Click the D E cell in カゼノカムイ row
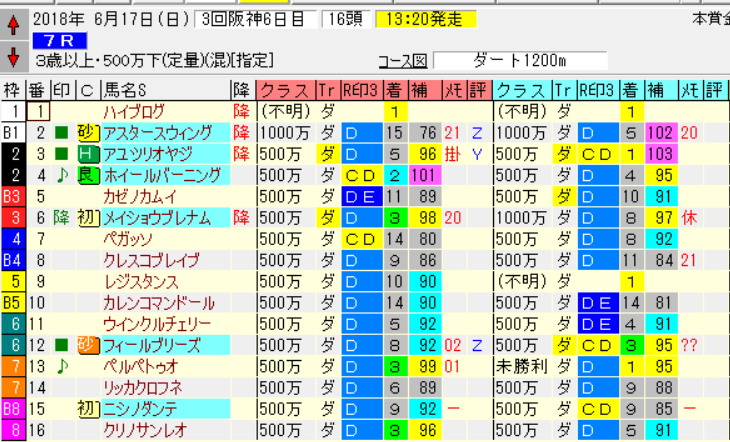730x442 pixels. [362, 197]
